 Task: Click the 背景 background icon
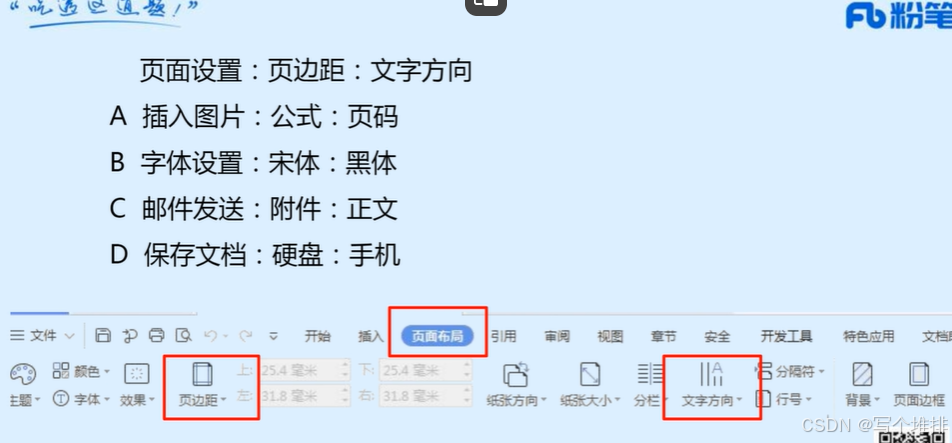(x=862, y=374)
